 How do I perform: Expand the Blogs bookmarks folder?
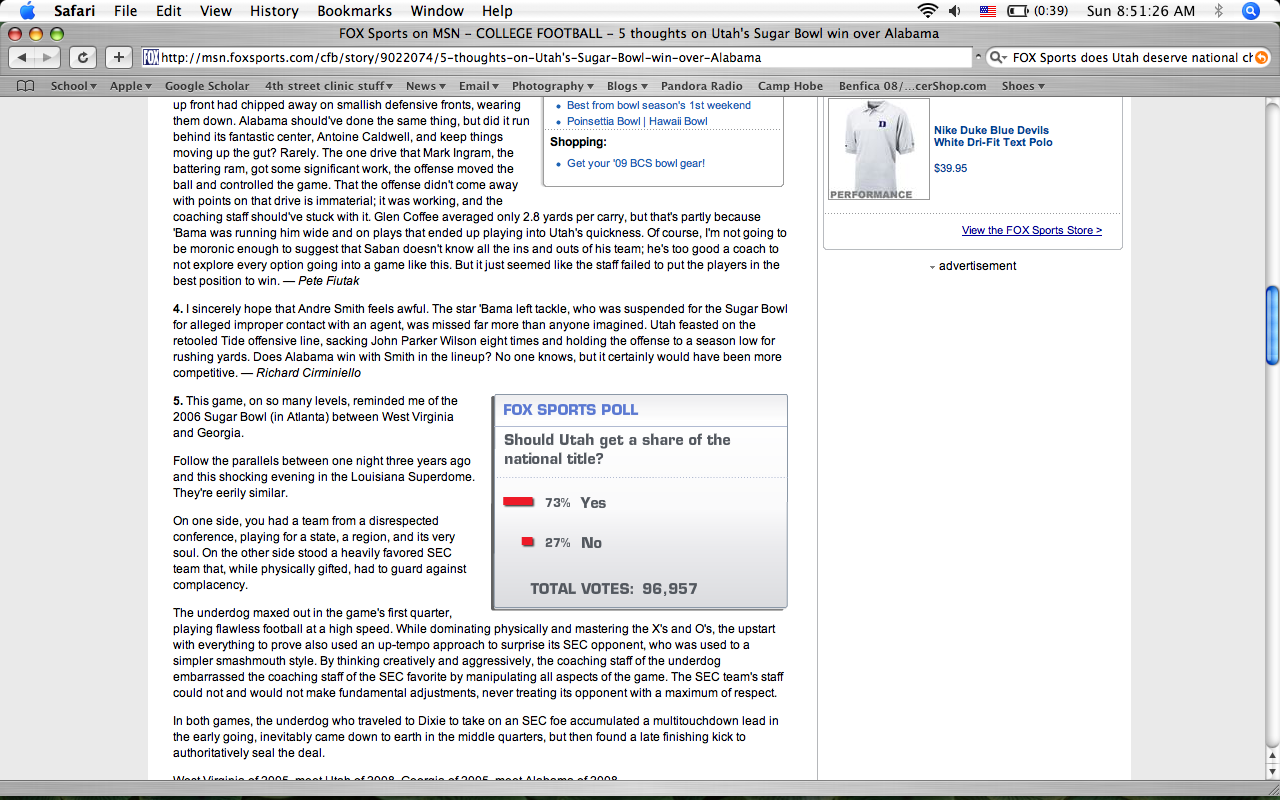click(627, 86)
